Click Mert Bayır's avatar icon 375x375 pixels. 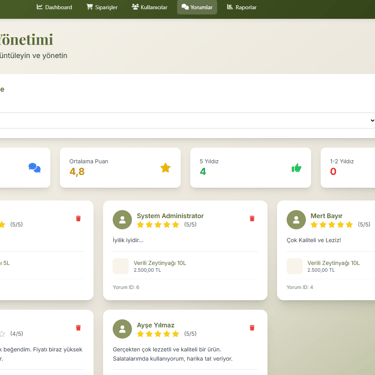coord(296,220)
